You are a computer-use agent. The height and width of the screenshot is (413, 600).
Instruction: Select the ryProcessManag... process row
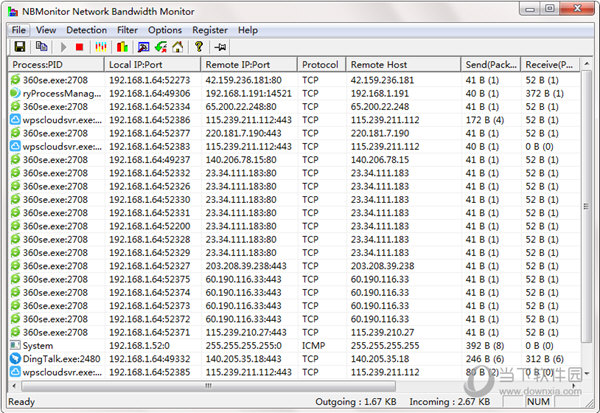(294, 93)
